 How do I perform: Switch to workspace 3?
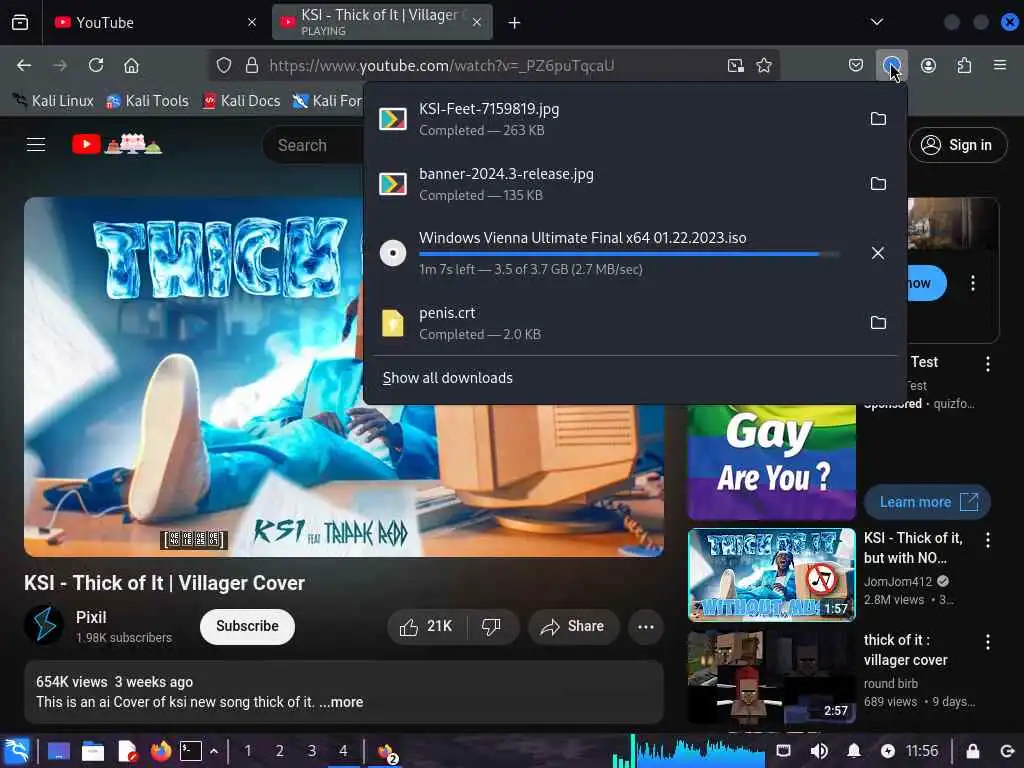312,751
